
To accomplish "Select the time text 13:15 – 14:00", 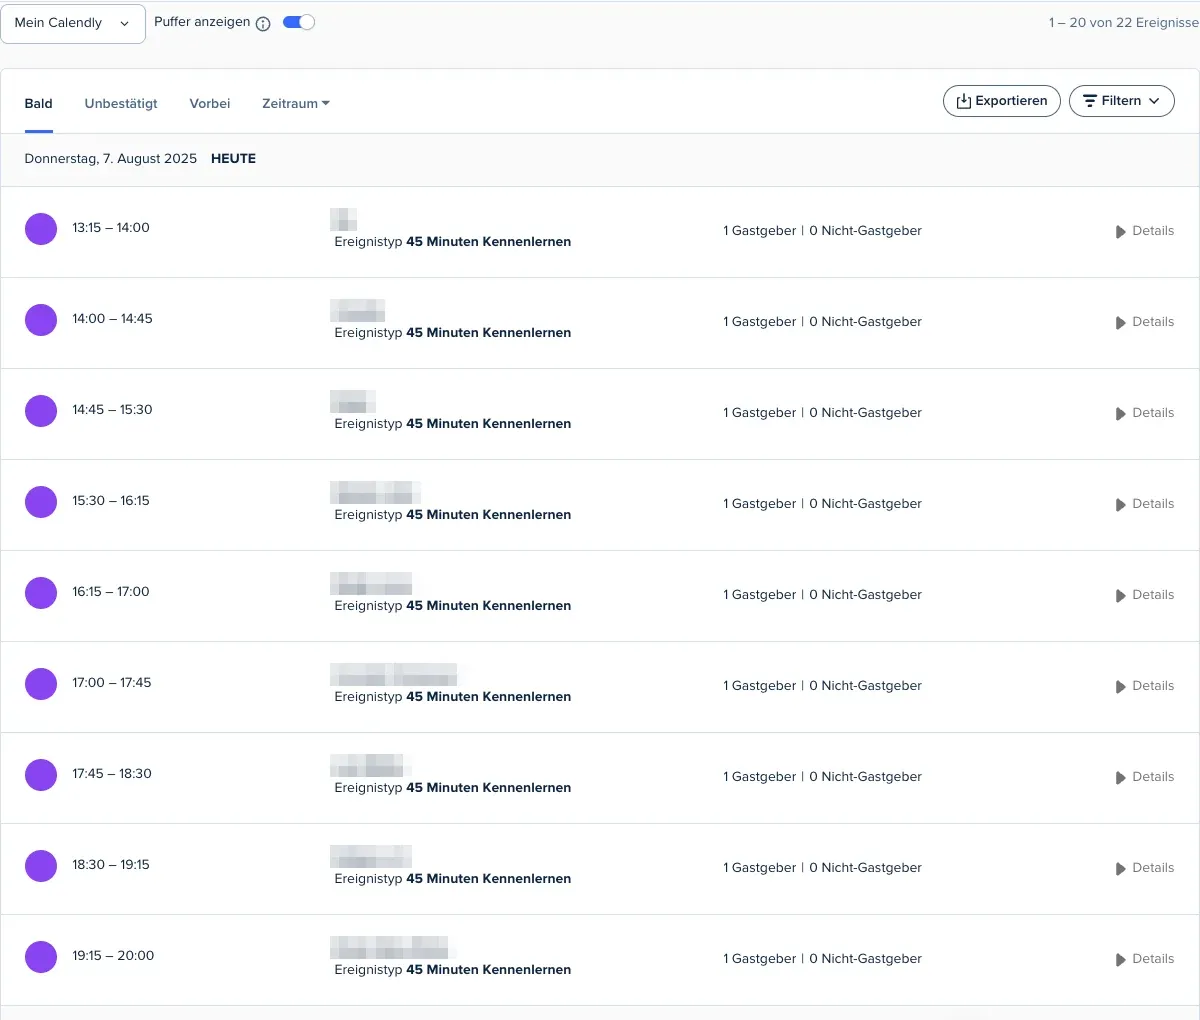I will [111, 228].
